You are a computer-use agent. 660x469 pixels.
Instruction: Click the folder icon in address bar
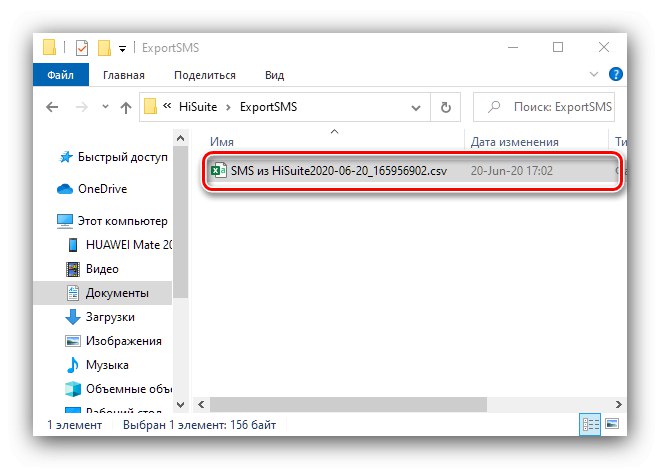tap(151, 107)
